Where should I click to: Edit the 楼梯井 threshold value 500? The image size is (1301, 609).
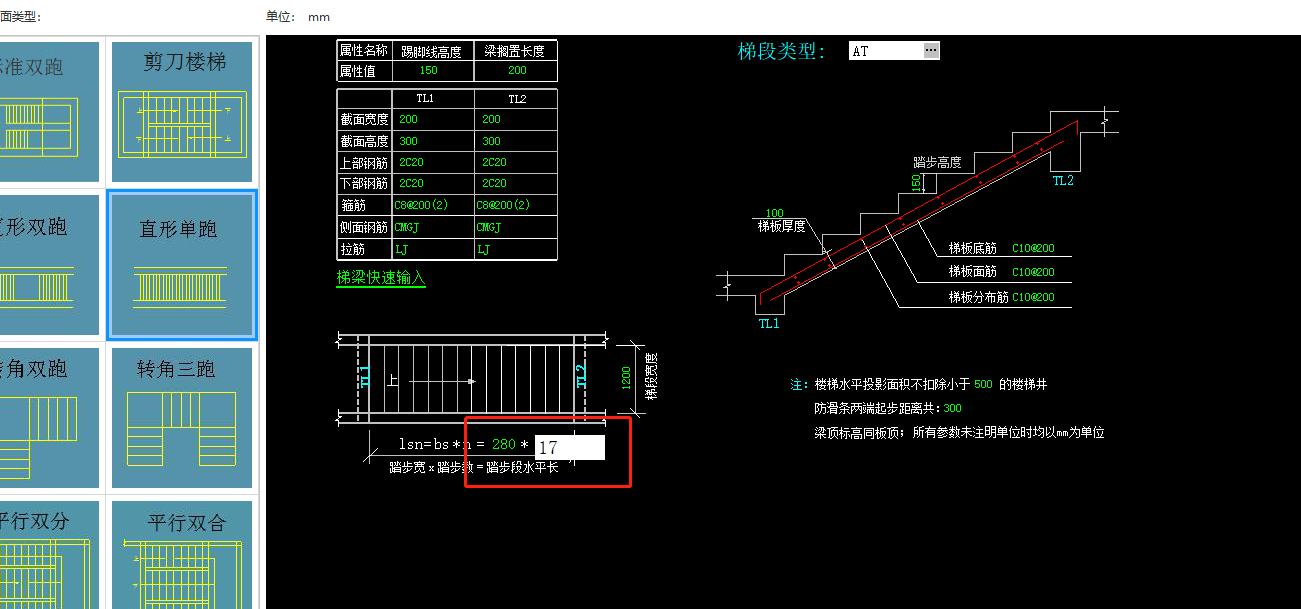click(x=983, y=384)
